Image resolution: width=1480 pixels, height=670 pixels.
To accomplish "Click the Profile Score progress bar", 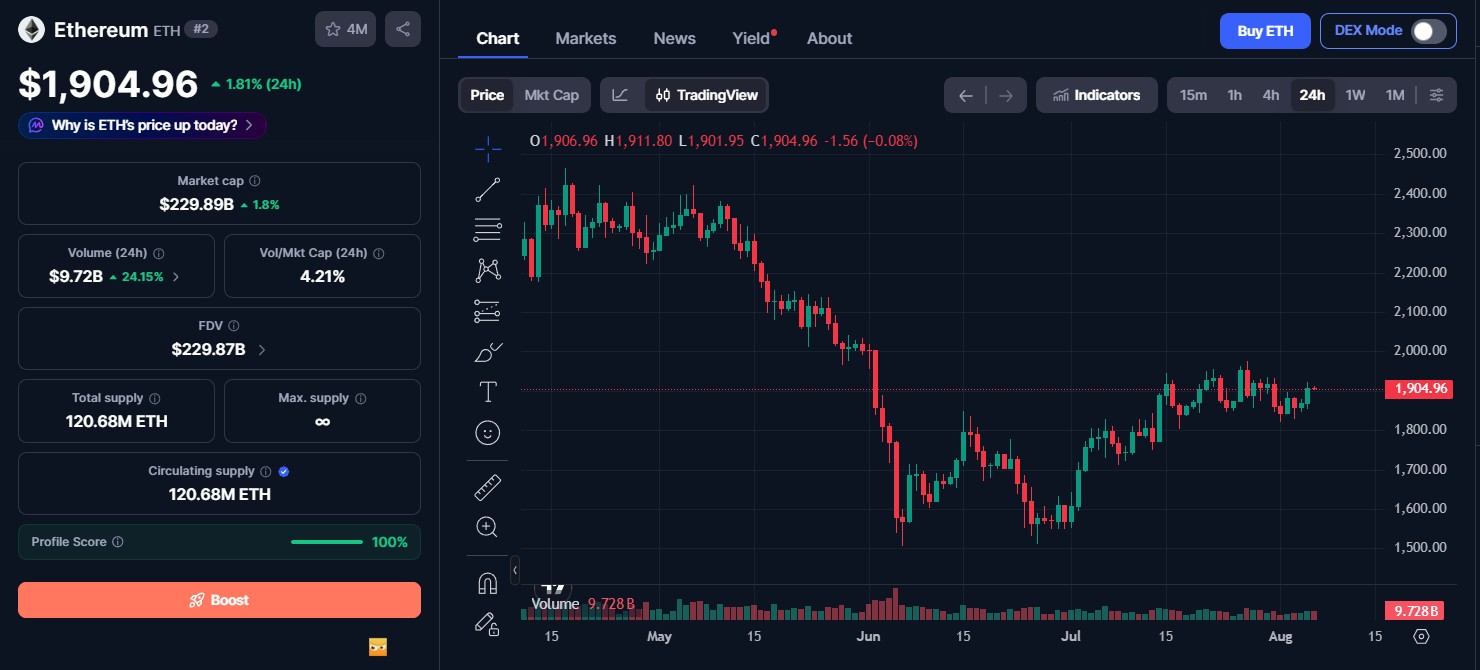I will point(327,542).
